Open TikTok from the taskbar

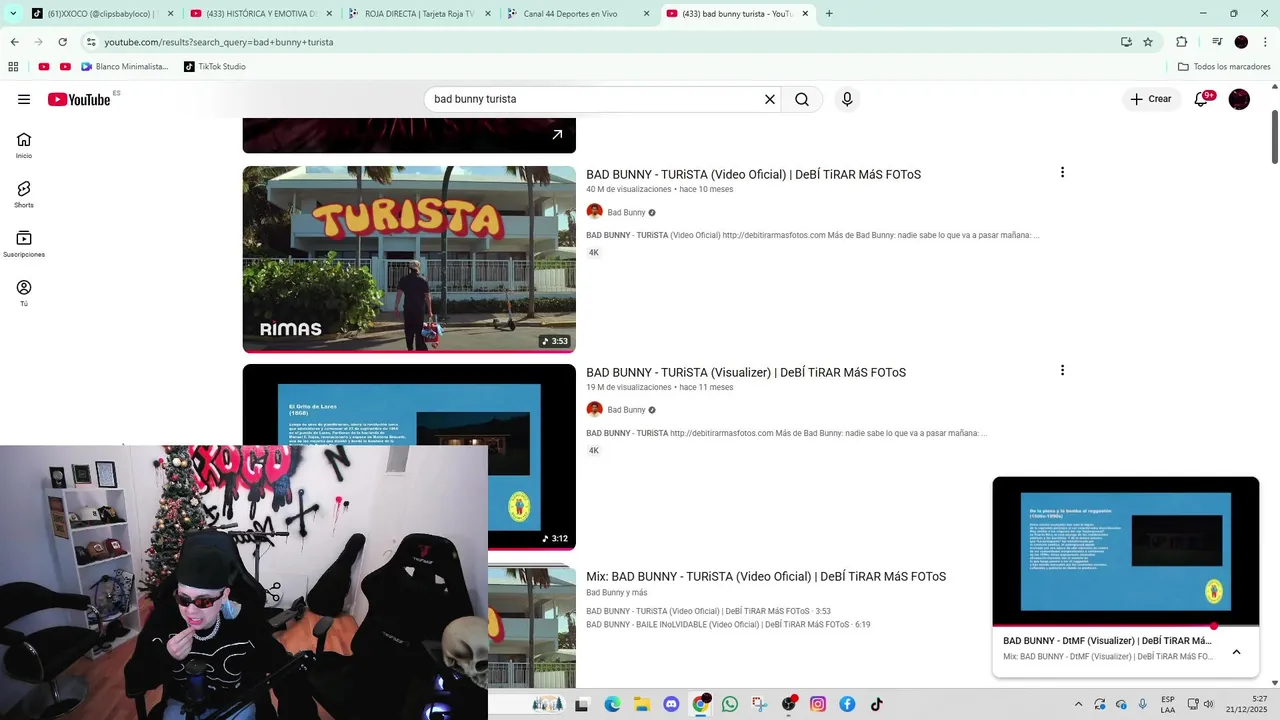[877, 704]
